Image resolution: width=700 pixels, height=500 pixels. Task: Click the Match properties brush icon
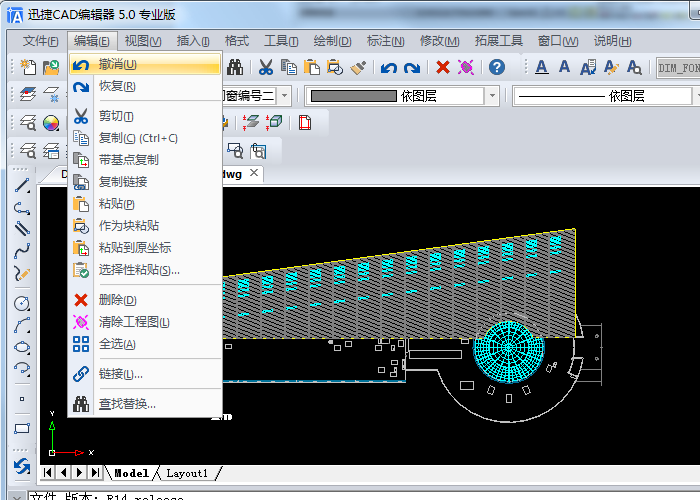[358, 67]
